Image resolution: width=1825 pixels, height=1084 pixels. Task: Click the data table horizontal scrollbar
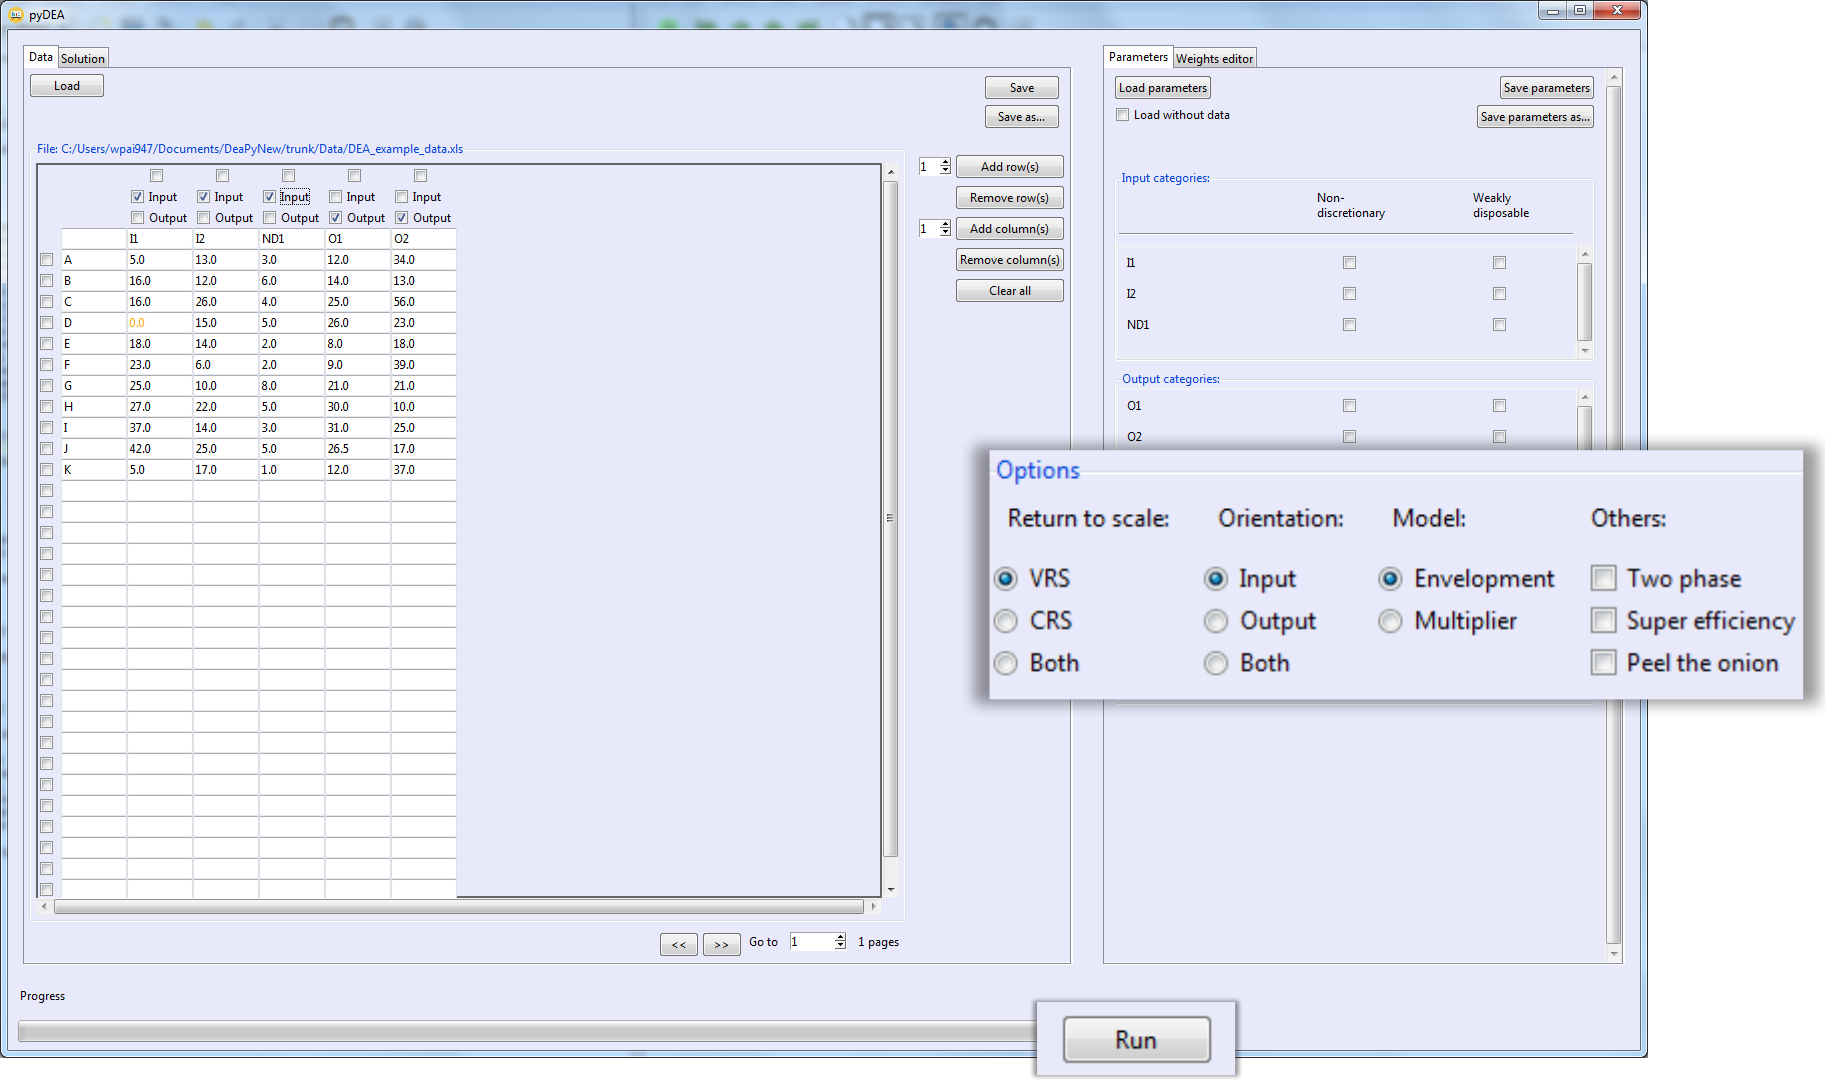pos(459,907)
